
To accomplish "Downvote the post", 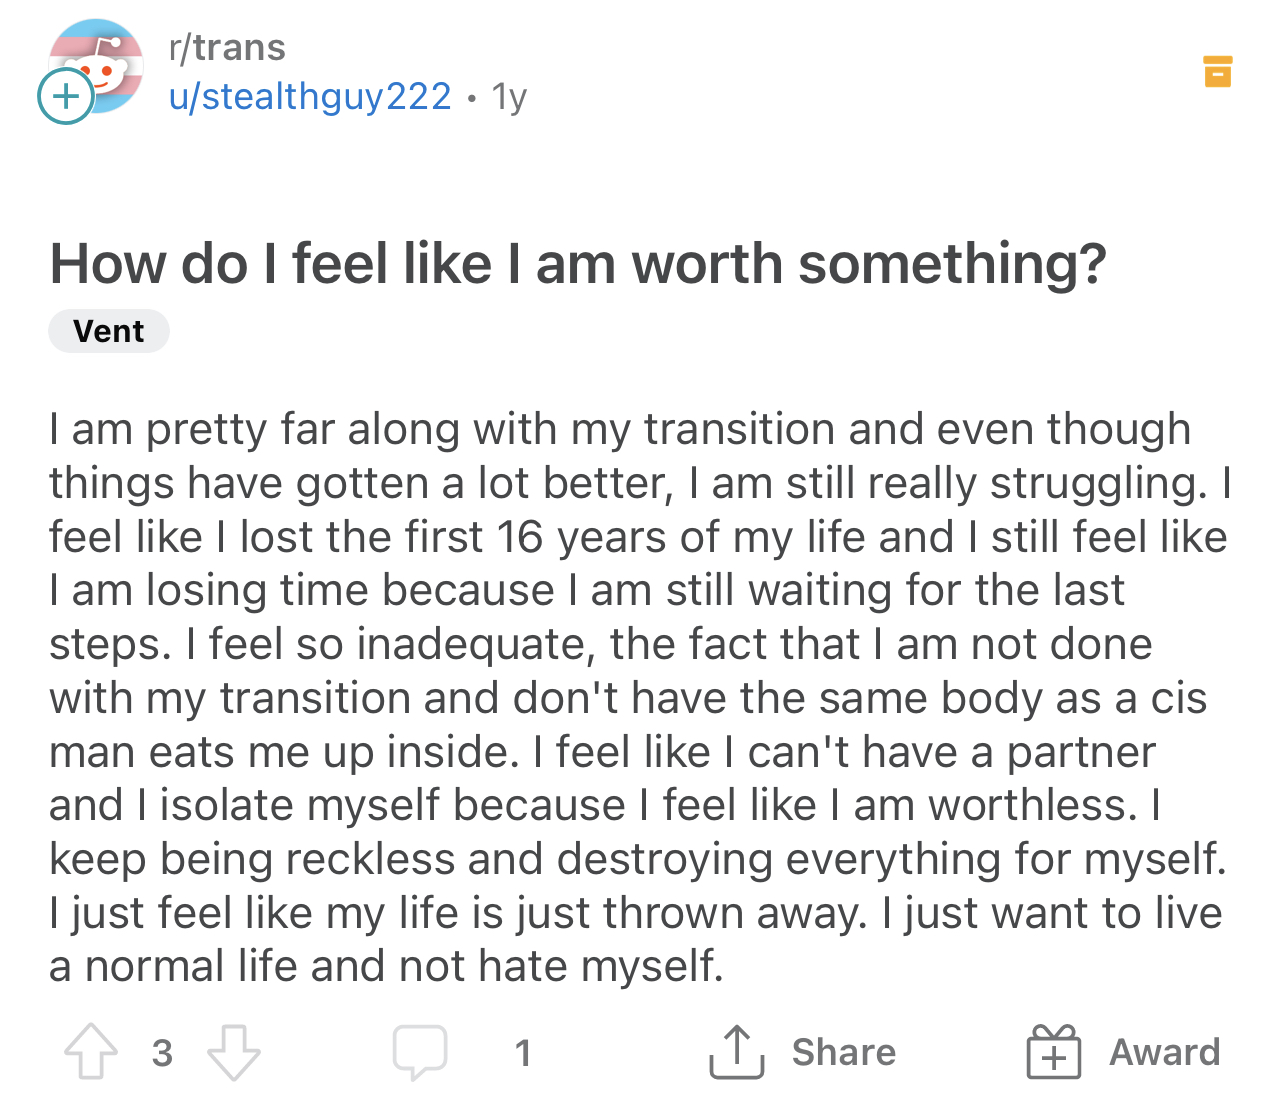I will (x=233, y=1052).
